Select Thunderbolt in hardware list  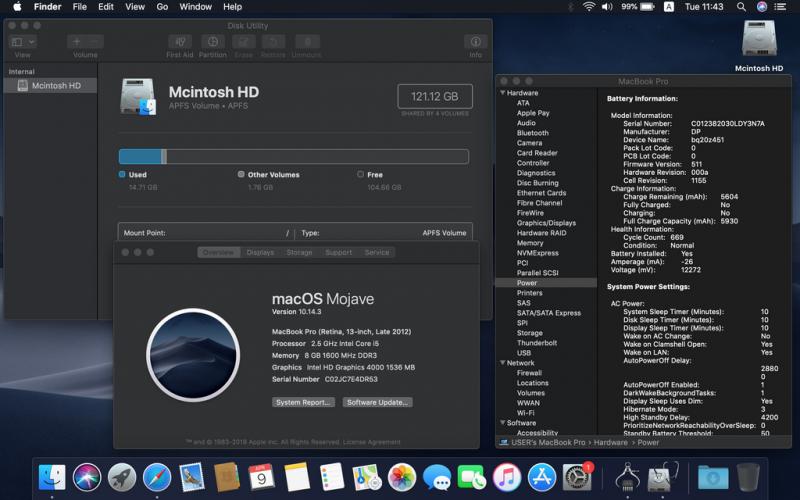coord(537,342)
